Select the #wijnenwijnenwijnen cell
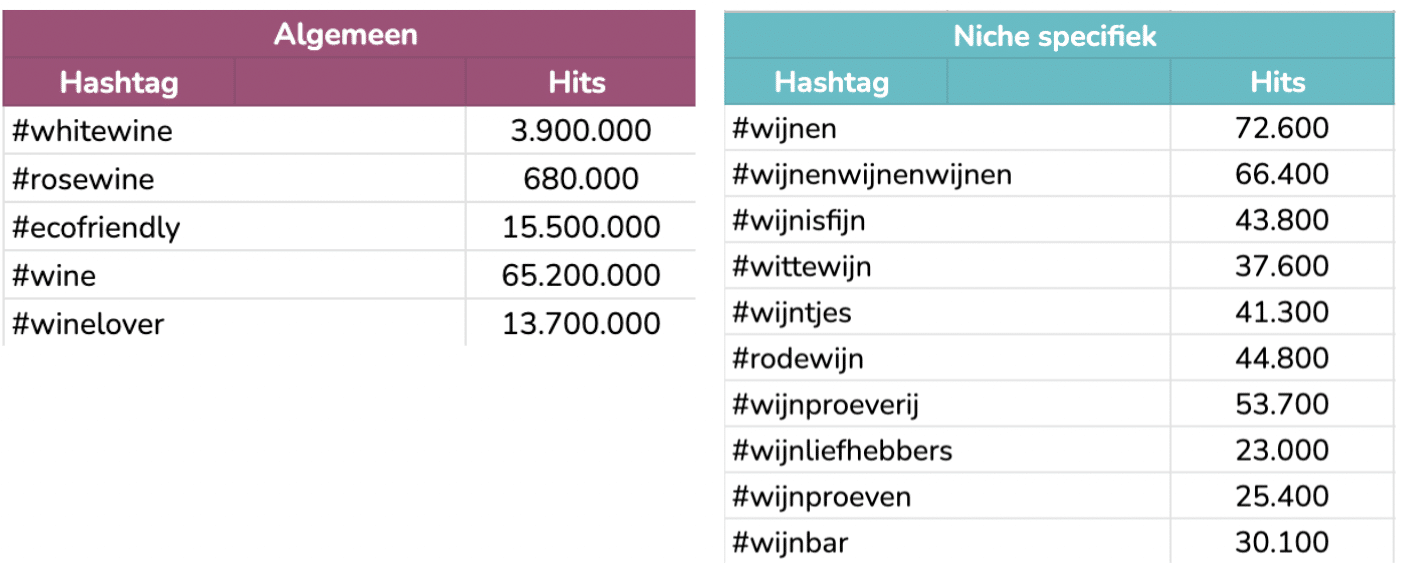 click(x=948, y=174)
